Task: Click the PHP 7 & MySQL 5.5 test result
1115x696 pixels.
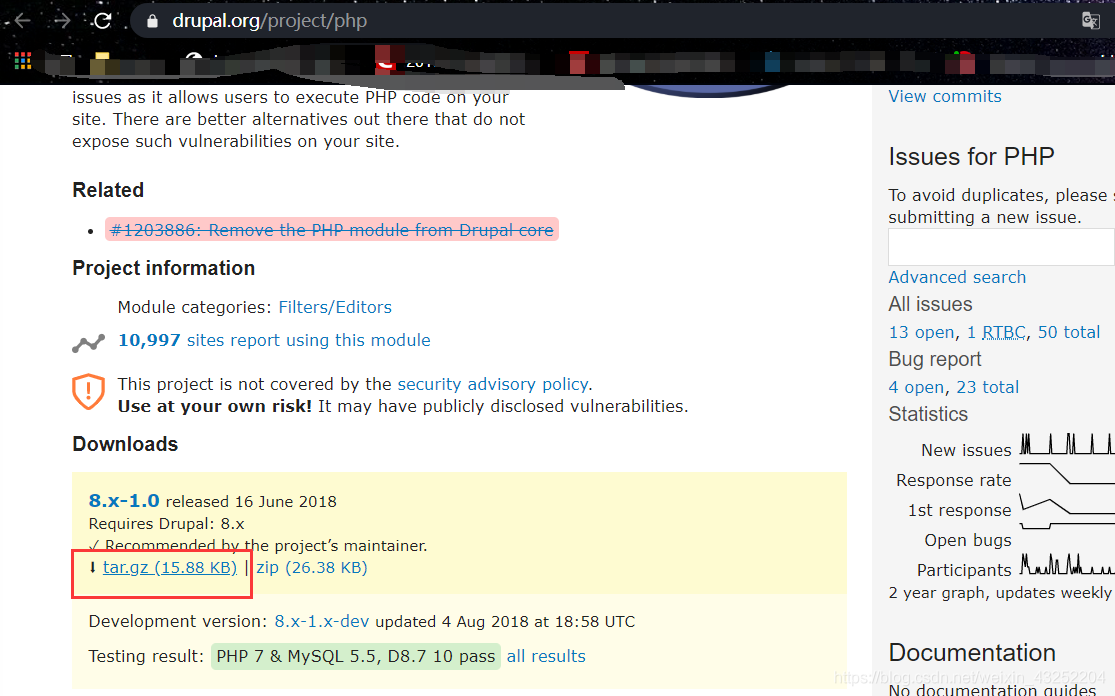Action: (x=356, y=656)
